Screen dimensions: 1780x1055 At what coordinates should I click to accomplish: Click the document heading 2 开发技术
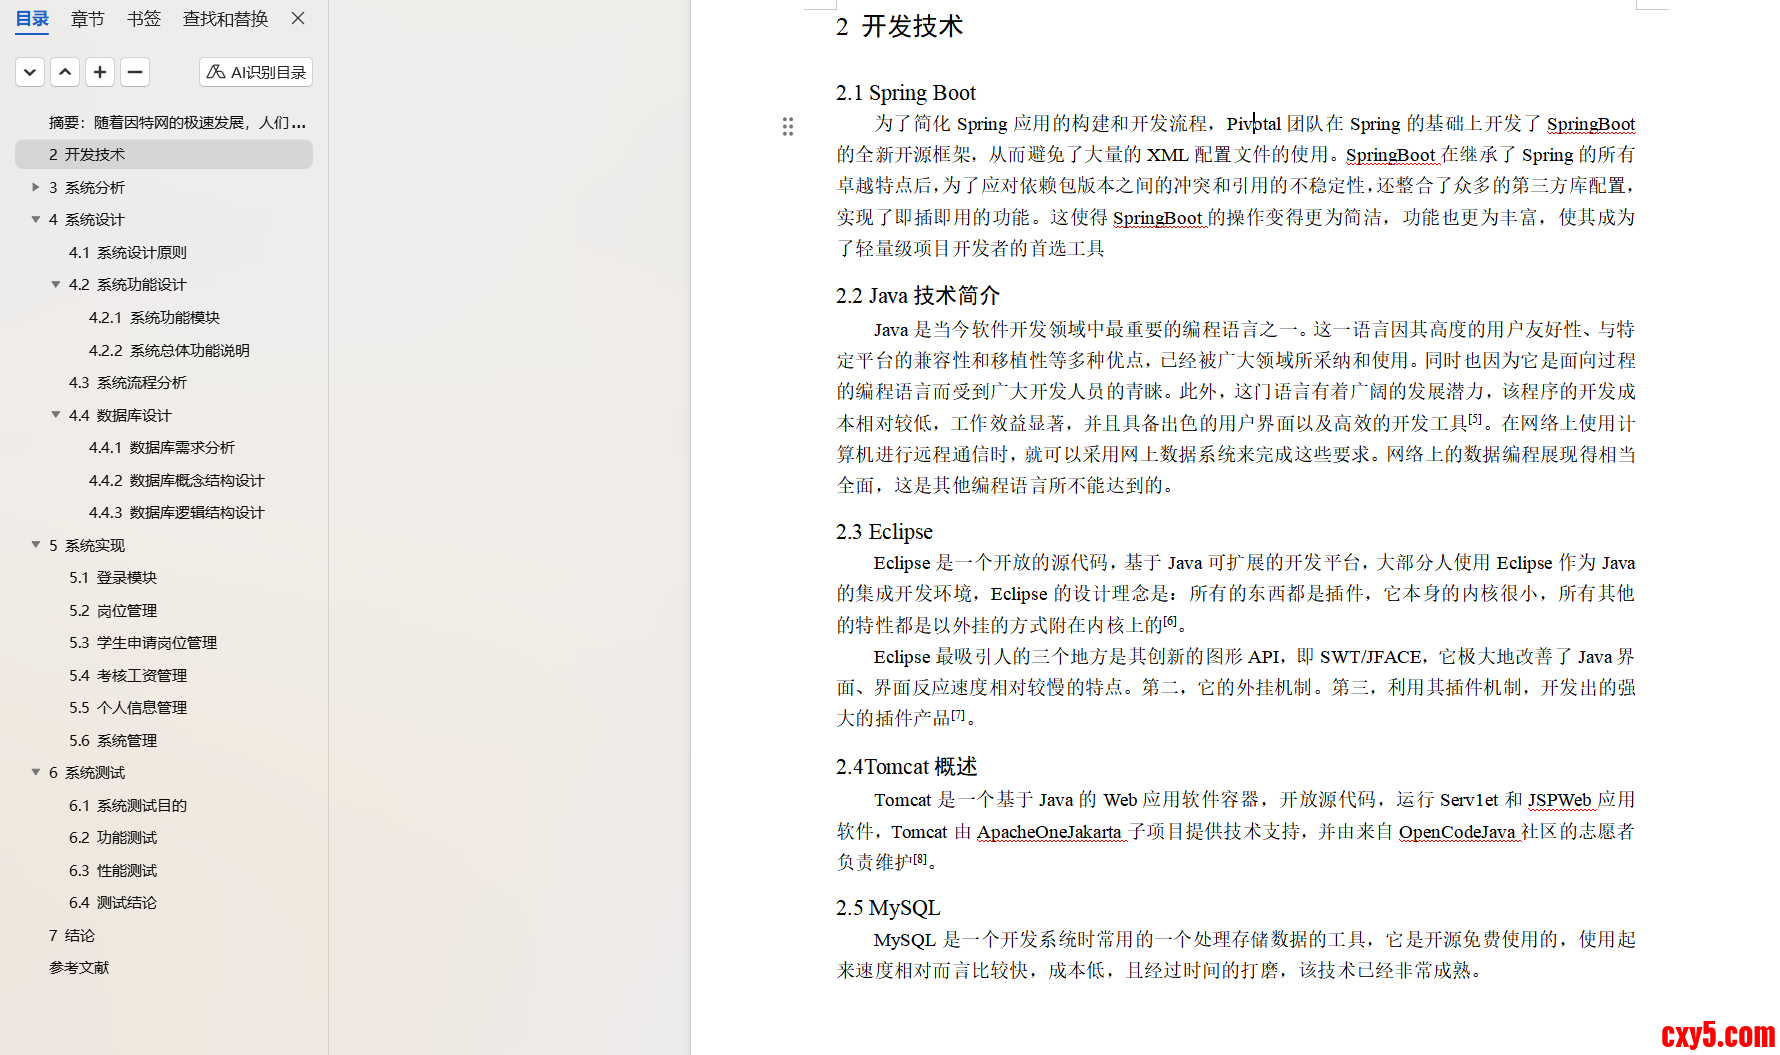[x=899, y=26]
